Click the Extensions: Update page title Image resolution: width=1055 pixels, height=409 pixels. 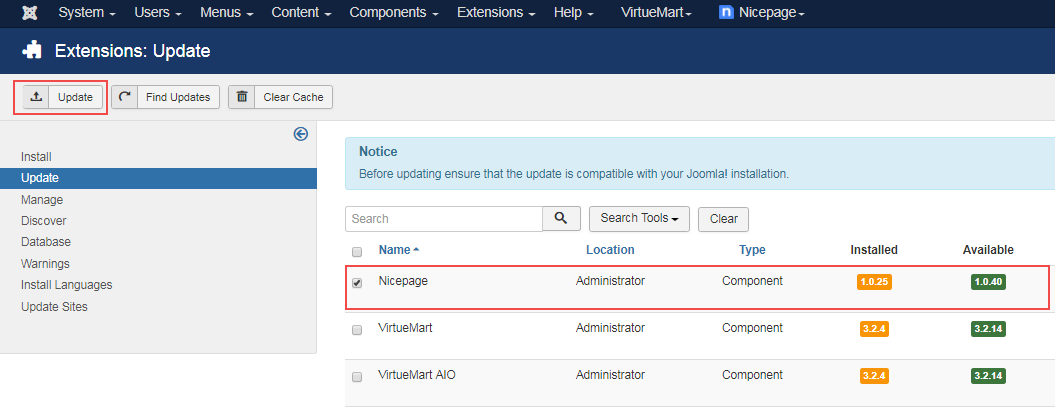point(133,50)
